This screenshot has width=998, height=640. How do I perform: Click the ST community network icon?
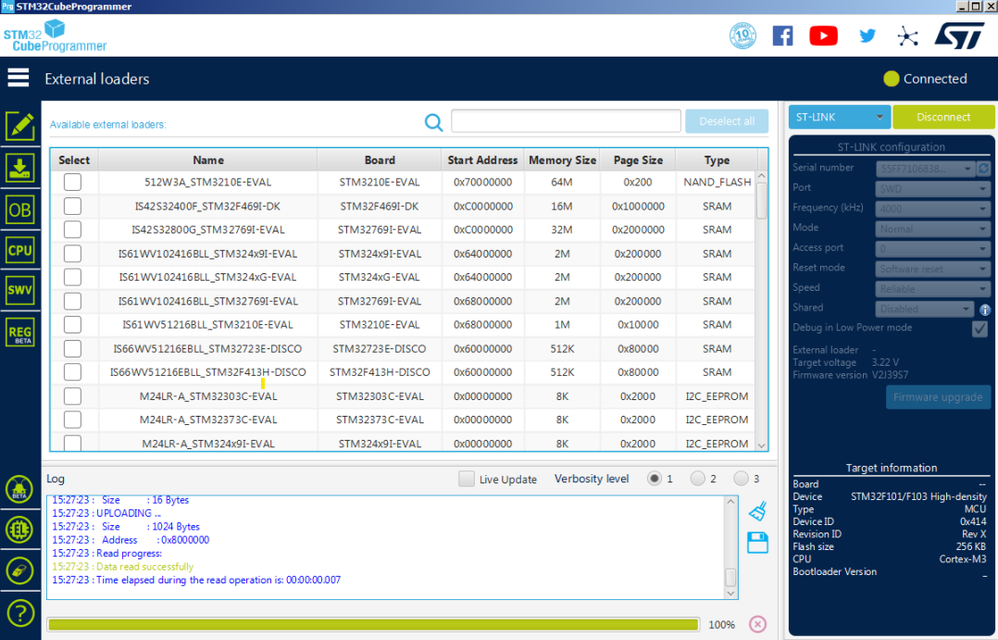point(908,36)
